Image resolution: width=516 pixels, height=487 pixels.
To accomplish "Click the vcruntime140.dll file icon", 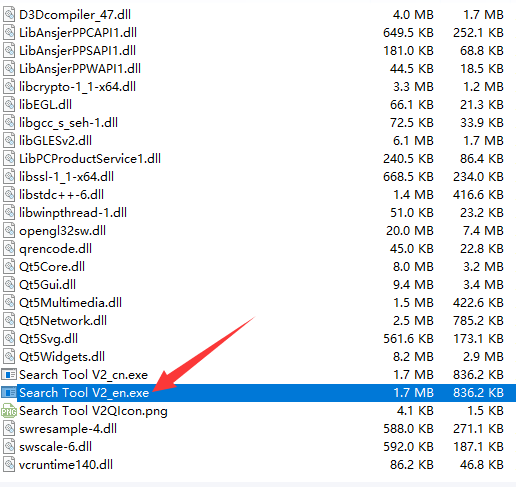I will pyautogui.click(x=9, y=465).
